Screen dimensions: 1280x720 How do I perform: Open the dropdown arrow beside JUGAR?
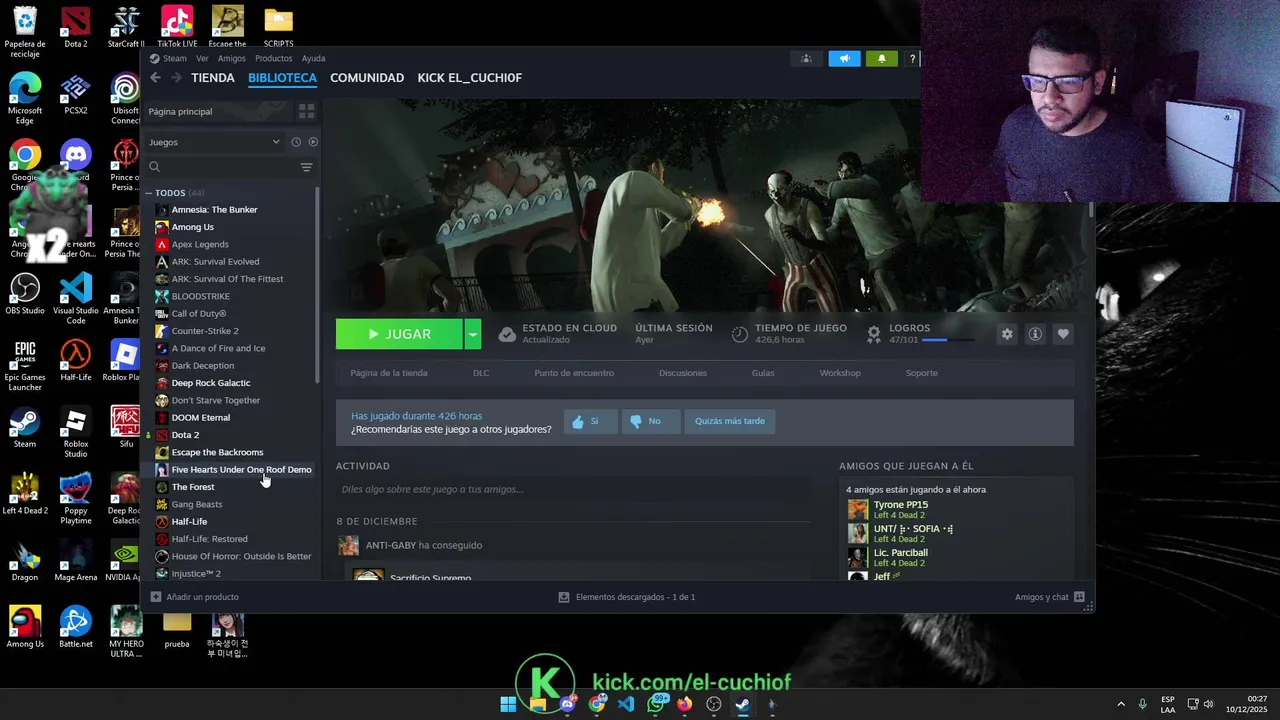coord(473,334)
